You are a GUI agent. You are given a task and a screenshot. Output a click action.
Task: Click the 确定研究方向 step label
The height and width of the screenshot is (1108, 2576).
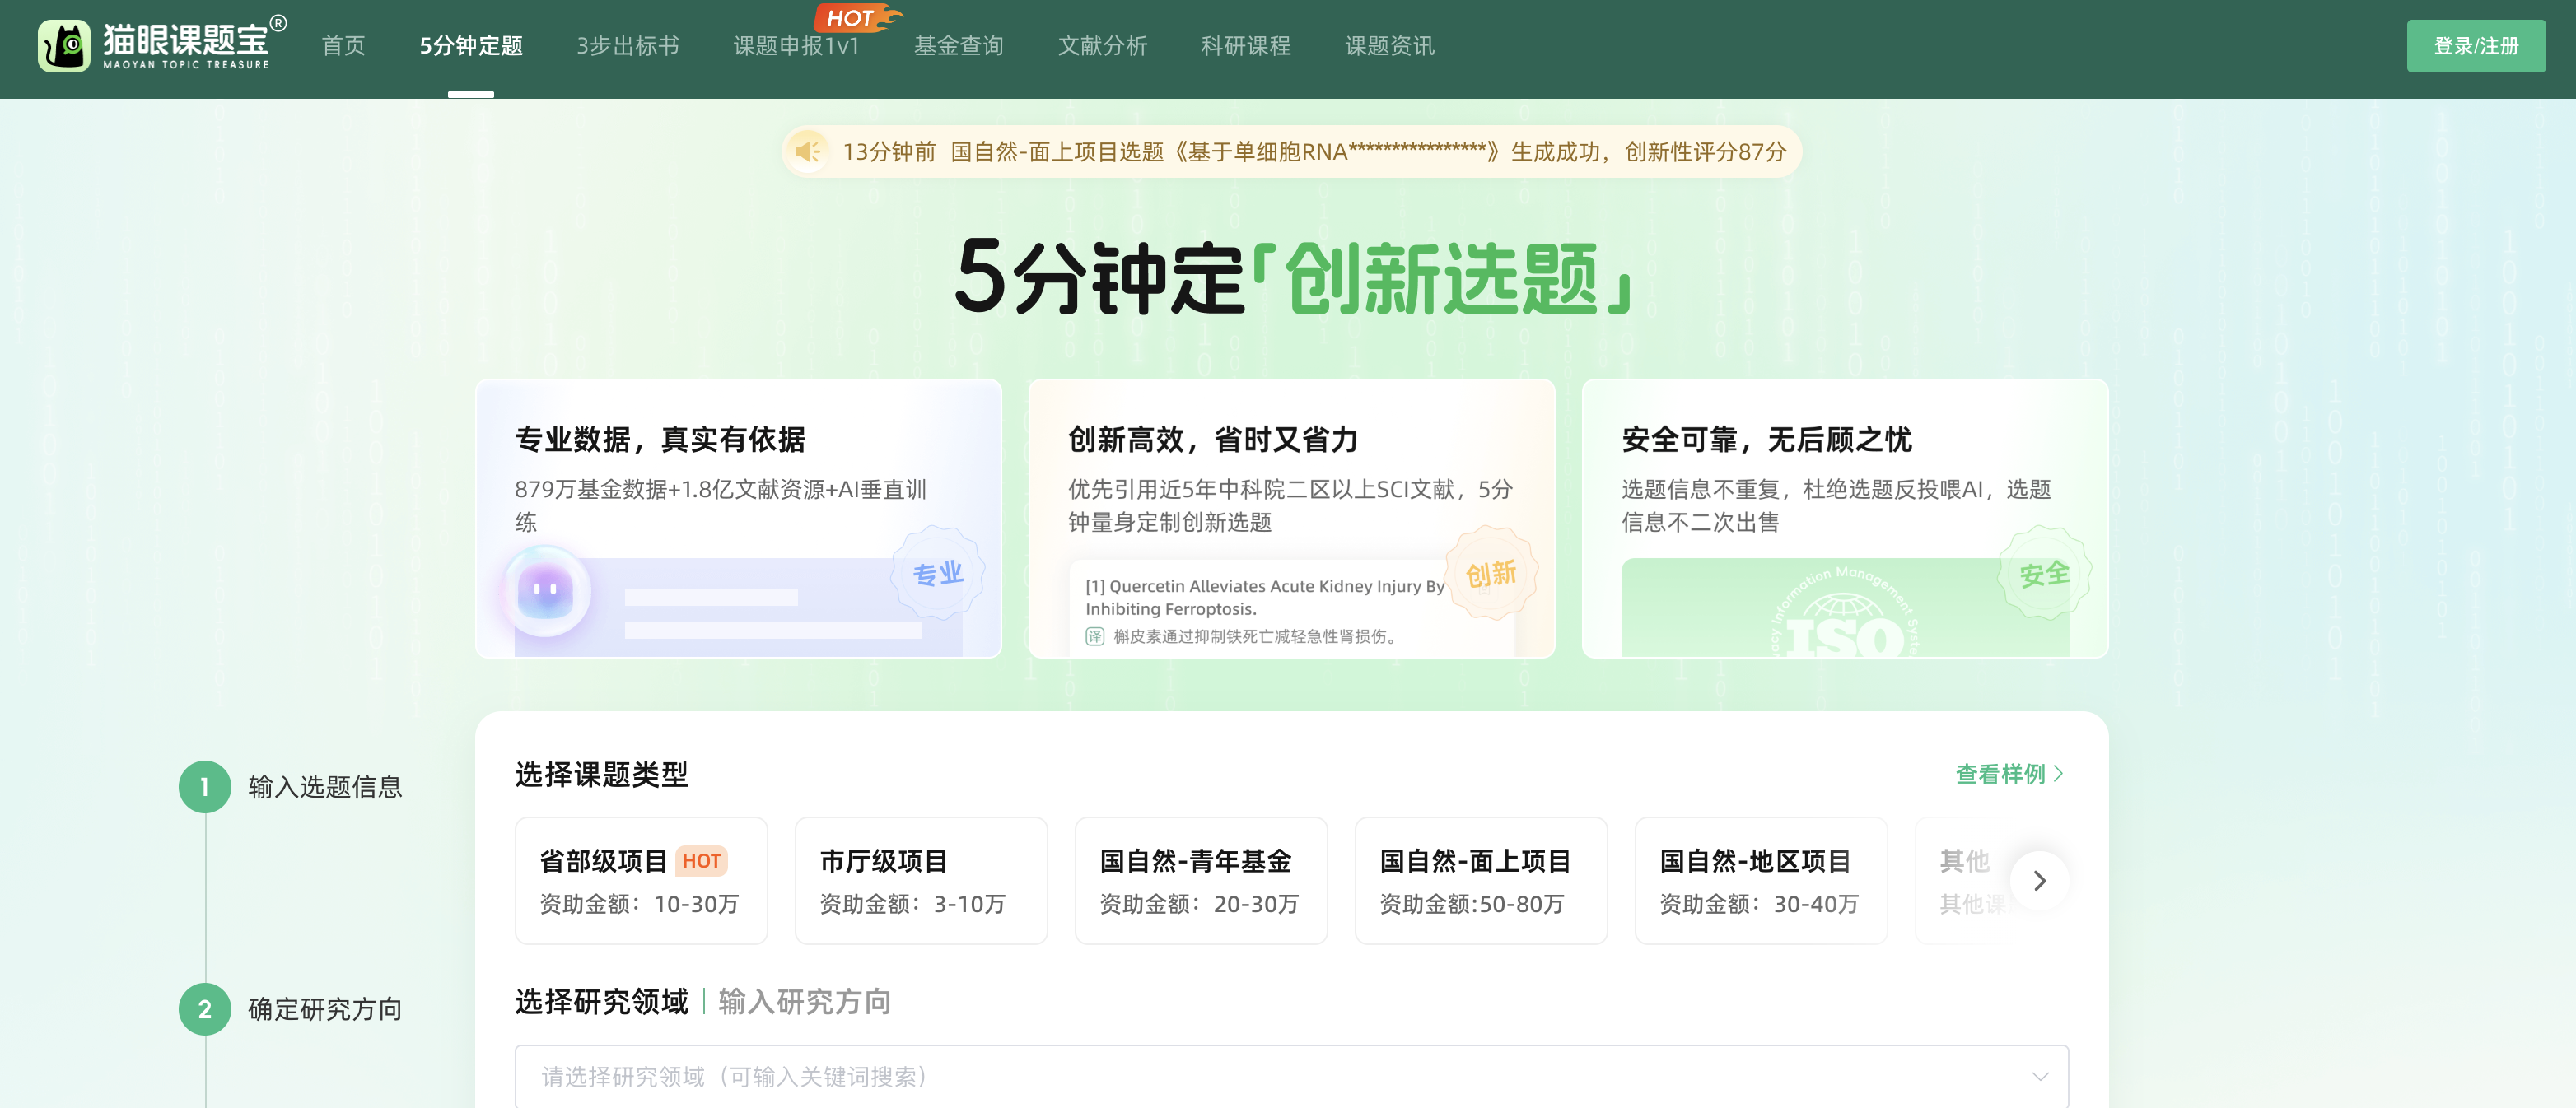[x=325, y=1009]
